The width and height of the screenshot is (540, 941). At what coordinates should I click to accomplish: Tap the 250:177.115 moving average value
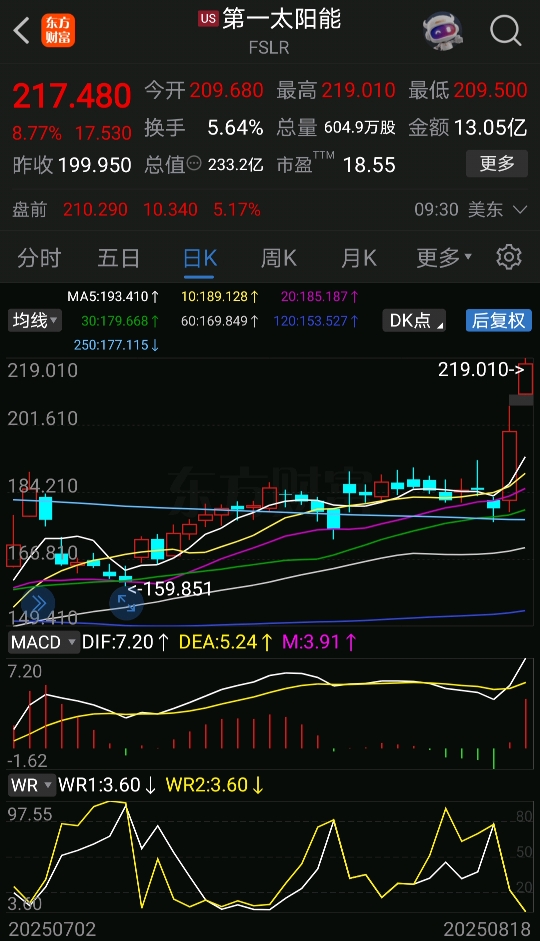tap(116, 345)
